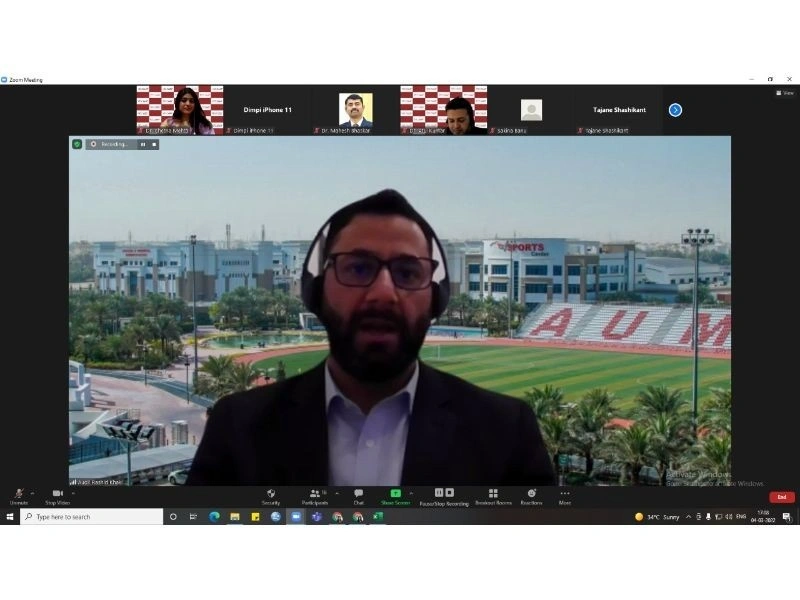Stop the recording in the recording indicator
Screen dimensions: 800x600
coord(154,144)
